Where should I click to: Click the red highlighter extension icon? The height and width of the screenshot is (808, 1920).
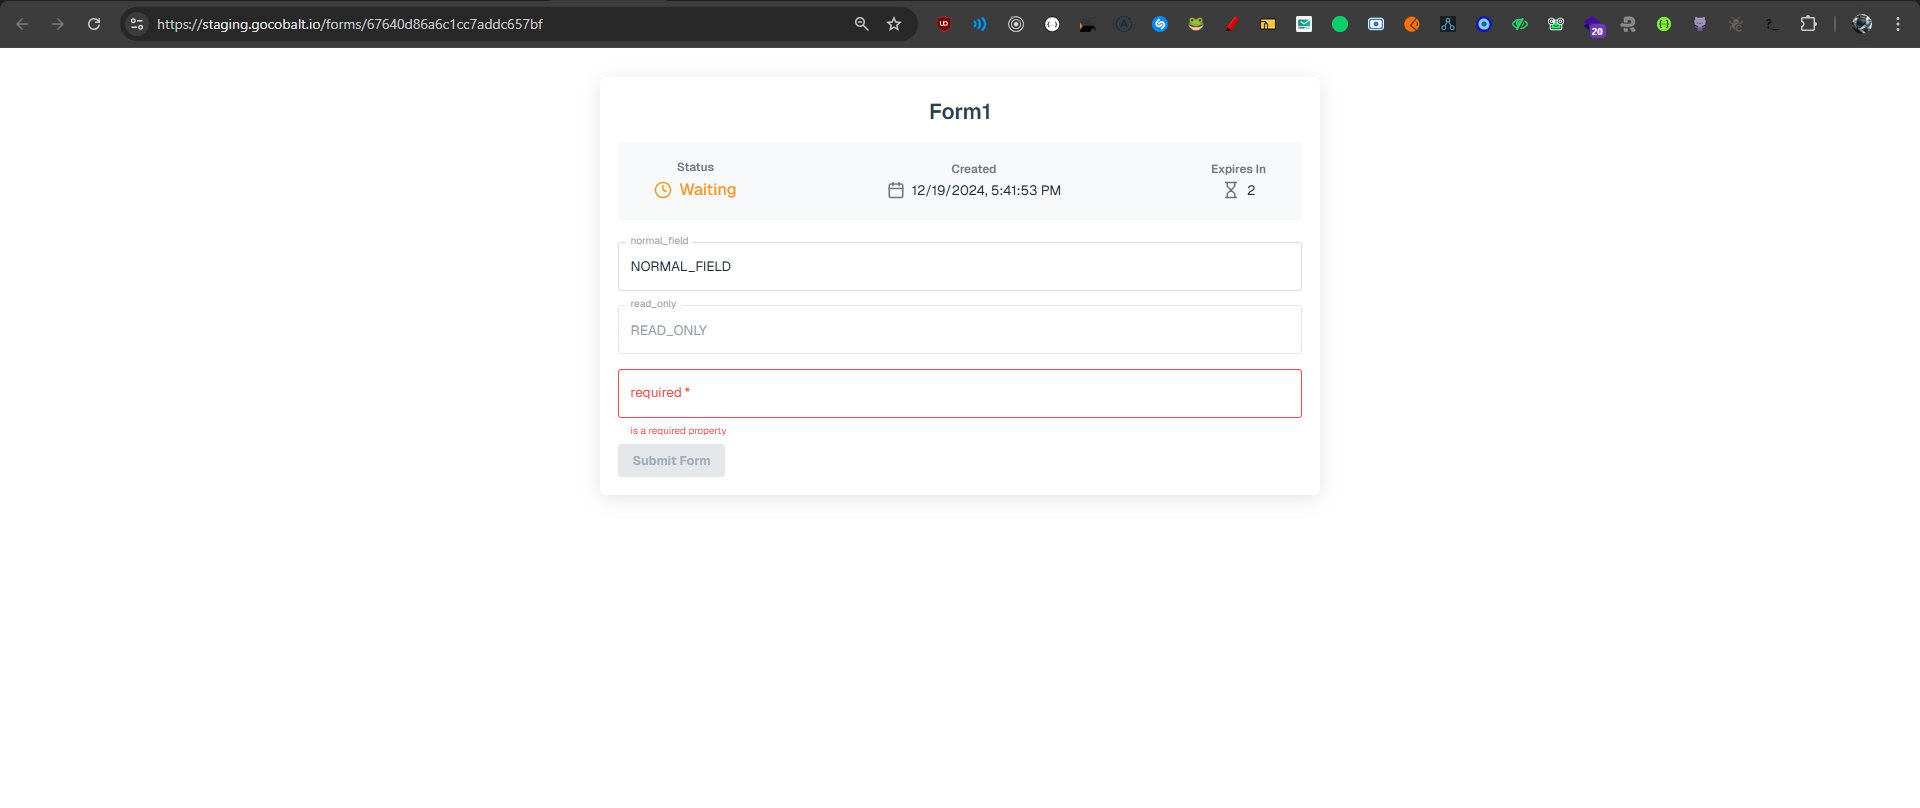click(1232, 24)
